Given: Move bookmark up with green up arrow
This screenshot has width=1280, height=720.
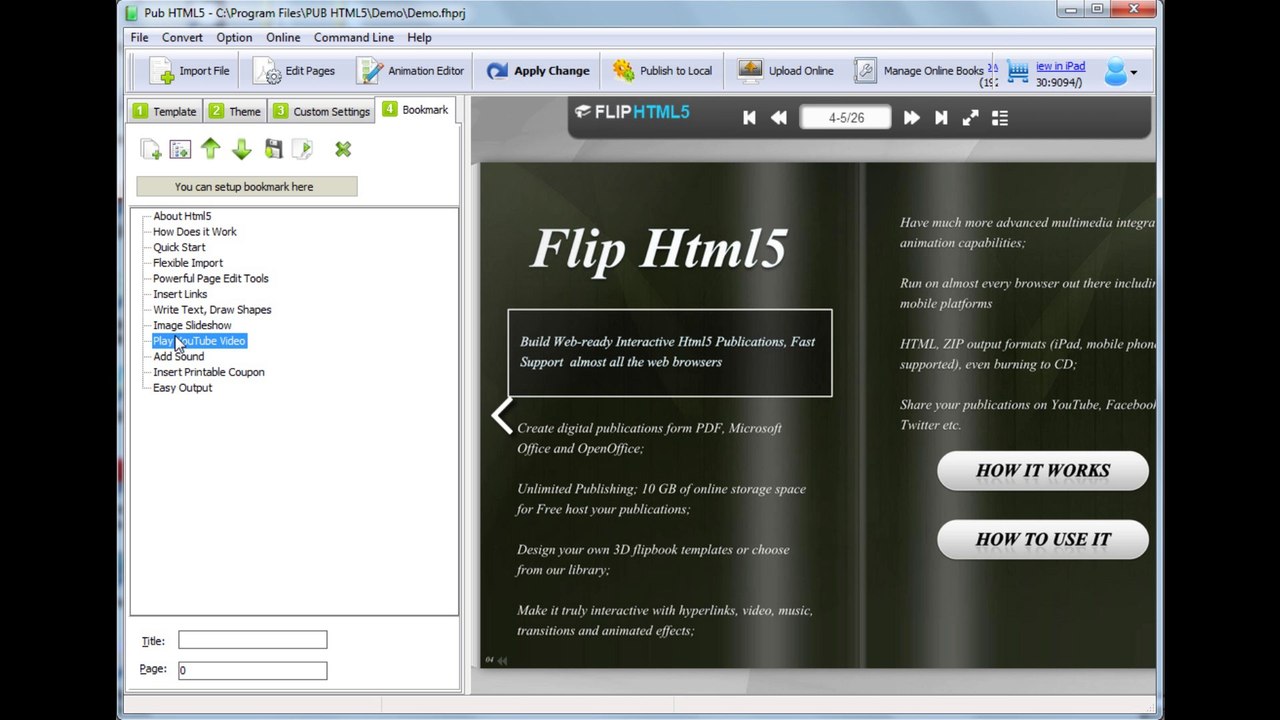Looking at the screenshot, I should point(210,149).
